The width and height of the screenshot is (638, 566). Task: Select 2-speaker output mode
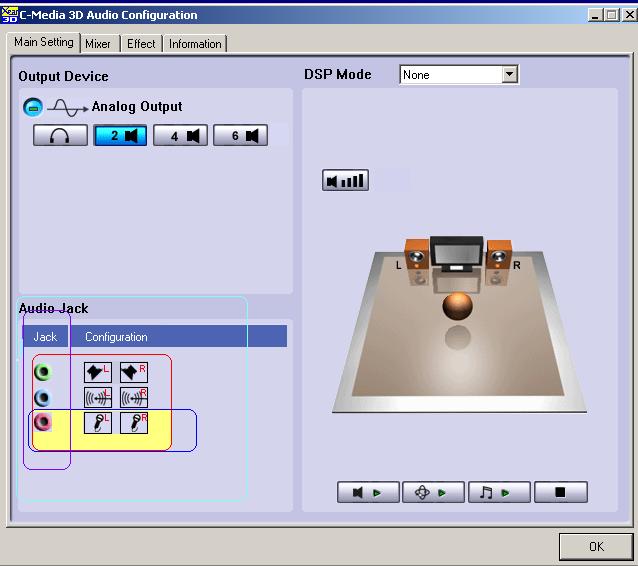pyautogui.click(x=120, y=135)
